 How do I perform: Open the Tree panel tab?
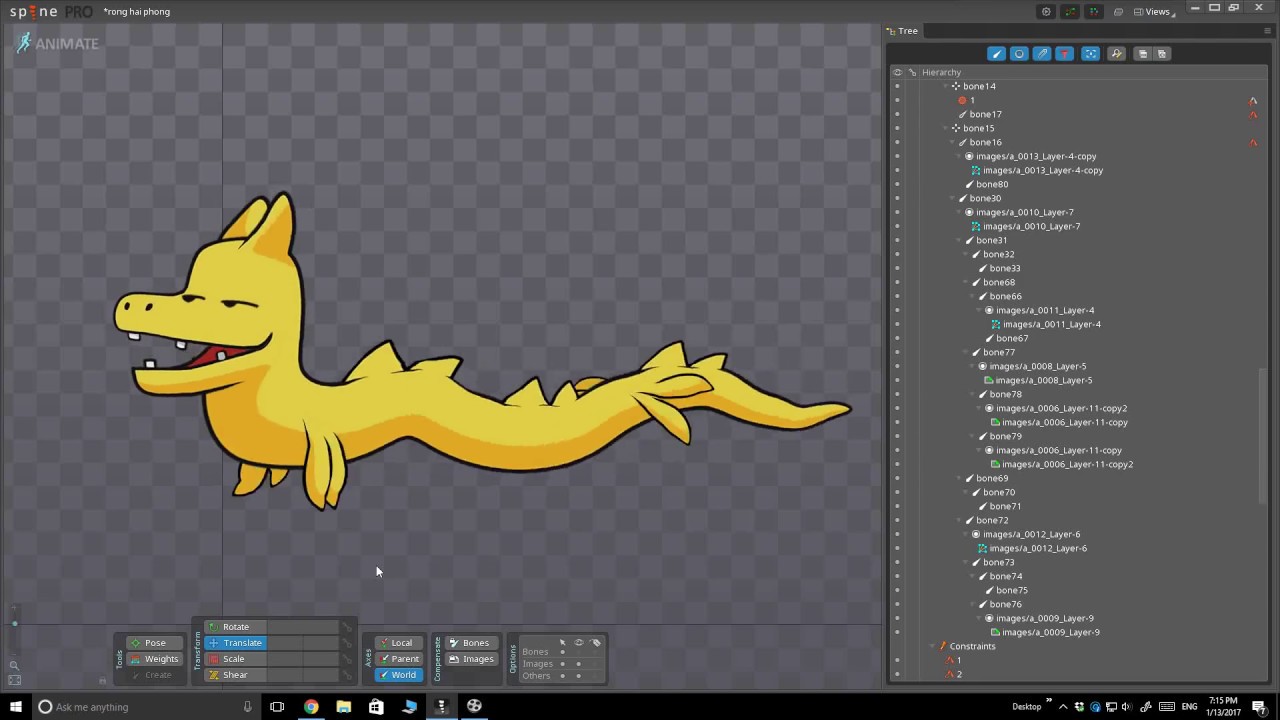coord(907,31)
